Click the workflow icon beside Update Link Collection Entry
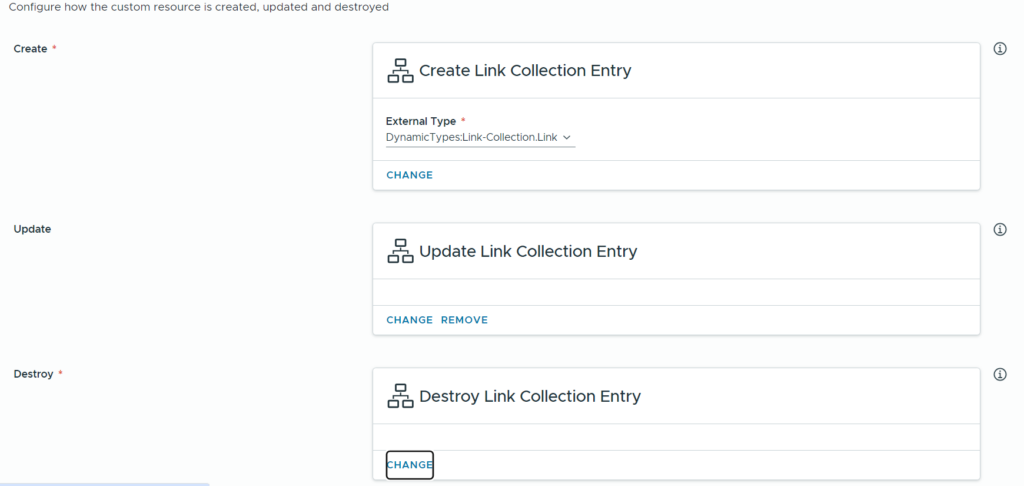The height and width of the screenshot is (486, 1024). click(x=400, y=251)
